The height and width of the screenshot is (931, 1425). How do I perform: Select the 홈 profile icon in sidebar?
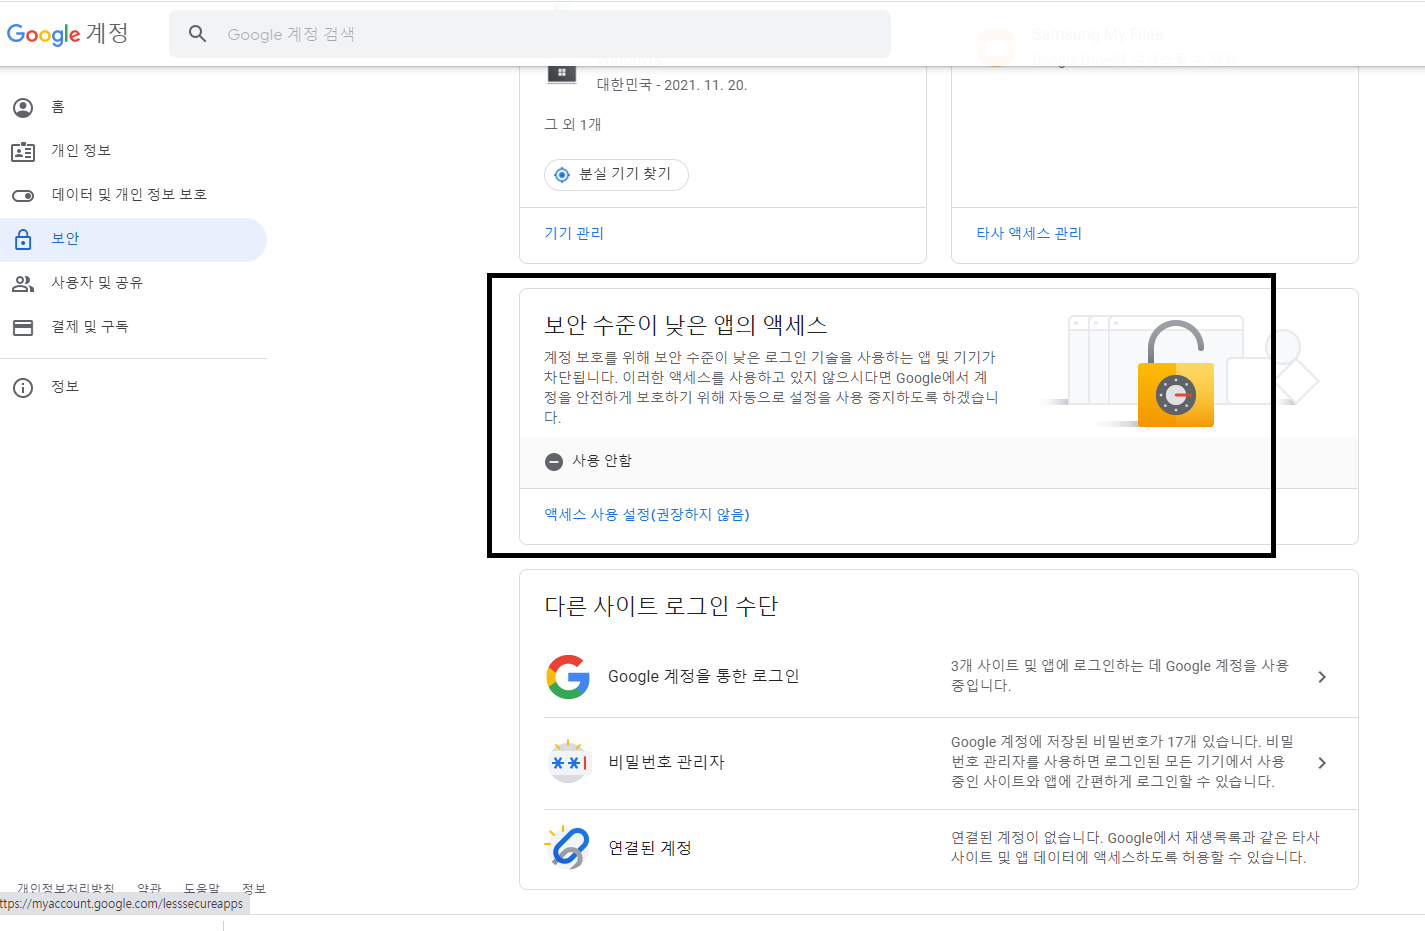point(23,107)
